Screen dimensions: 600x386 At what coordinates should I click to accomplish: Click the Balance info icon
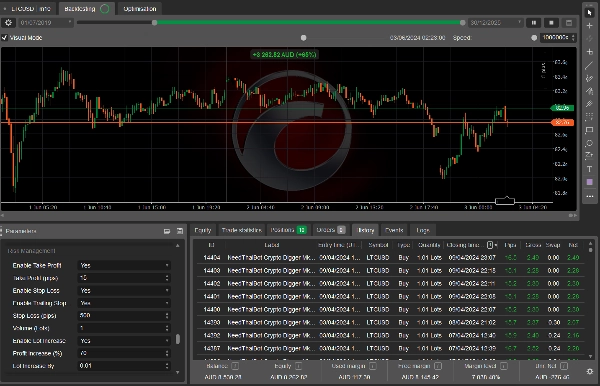click(235, 366)
